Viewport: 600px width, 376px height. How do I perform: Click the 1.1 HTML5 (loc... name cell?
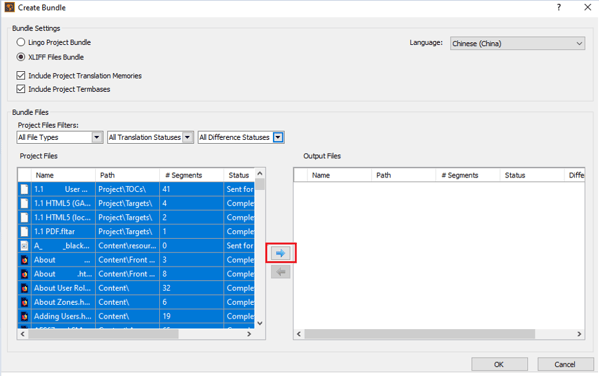(63, 217)
